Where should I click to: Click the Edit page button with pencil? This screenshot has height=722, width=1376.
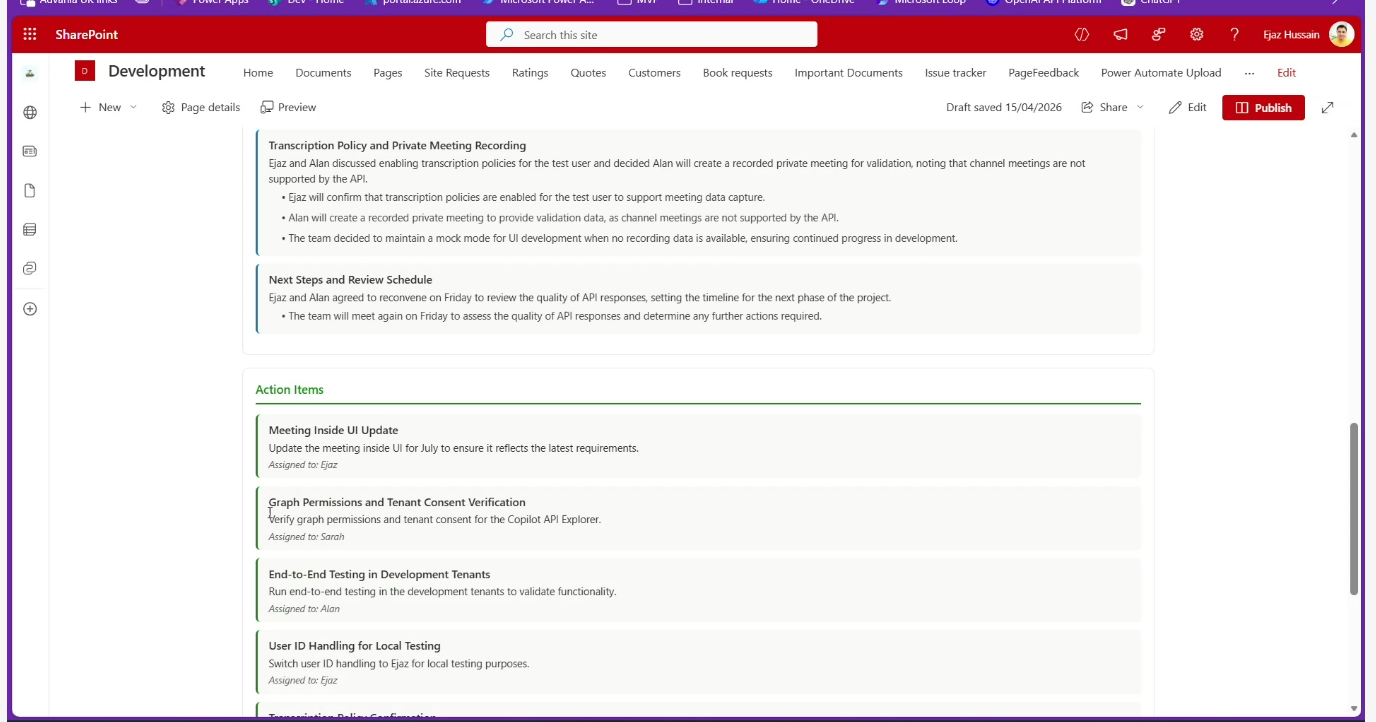coord(1188,107)
